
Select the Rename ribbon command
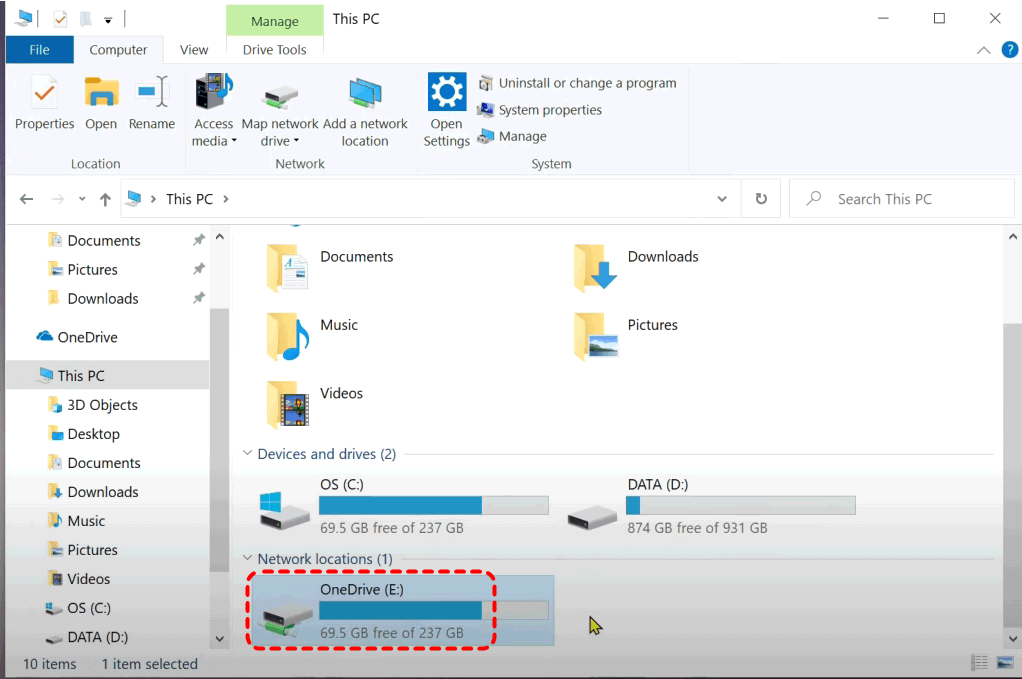coord(152,103)
